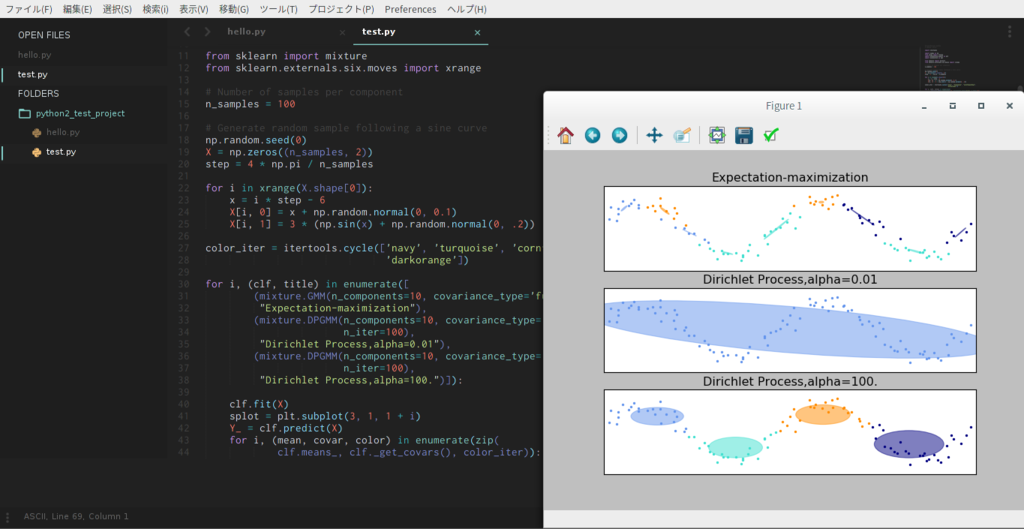Click the status bar panel switcher icon
Viewport: 1024px width, 529px height.
pyautogui.click(x=7, y=517)
